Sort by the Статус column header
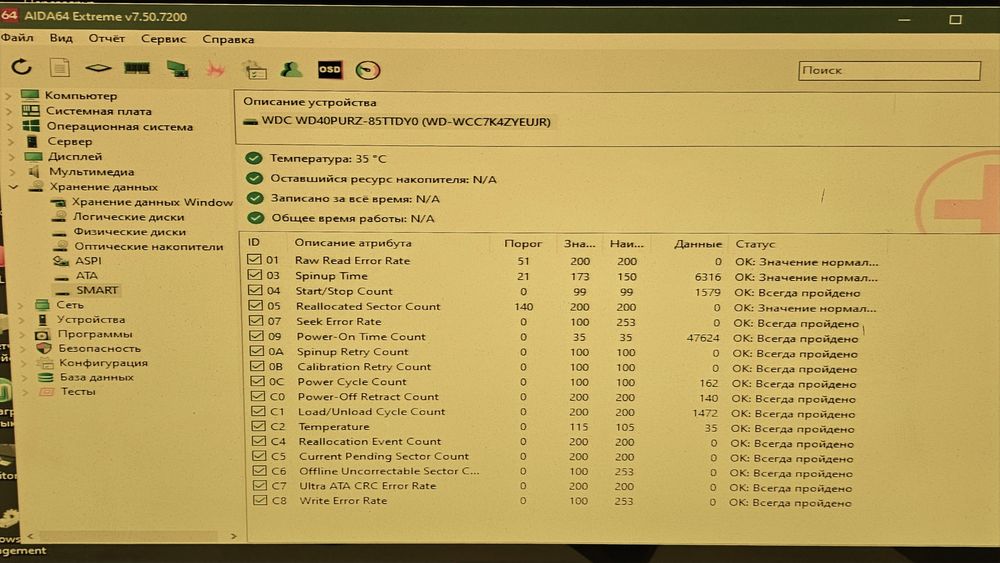 point(755,244)
